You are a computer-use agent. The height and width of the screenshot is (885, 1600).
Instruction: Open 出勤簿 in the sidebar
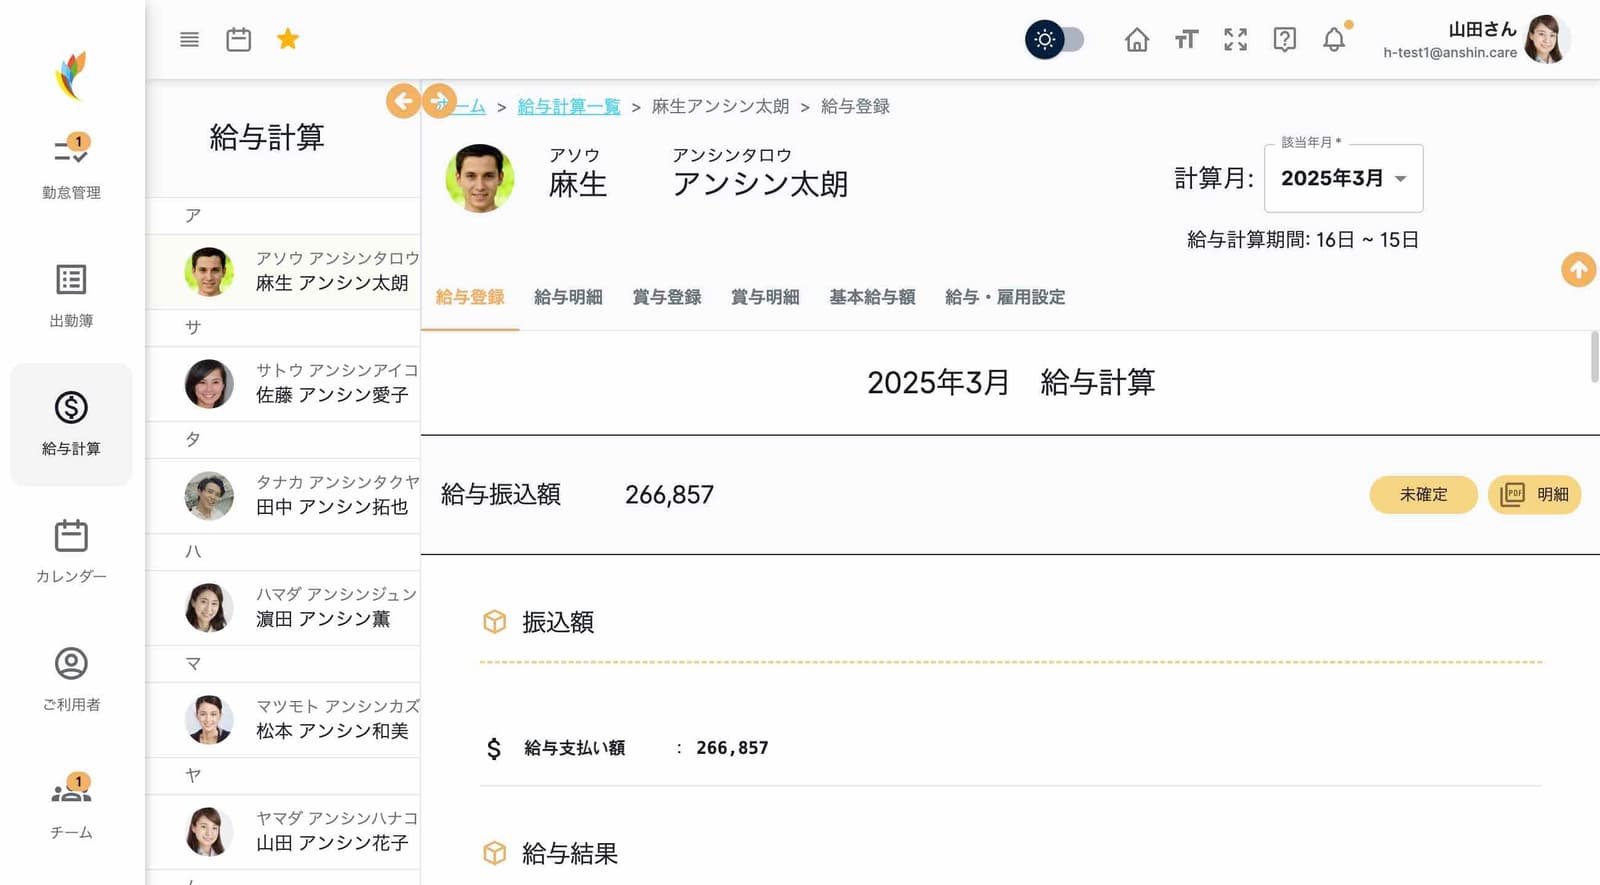71,296
